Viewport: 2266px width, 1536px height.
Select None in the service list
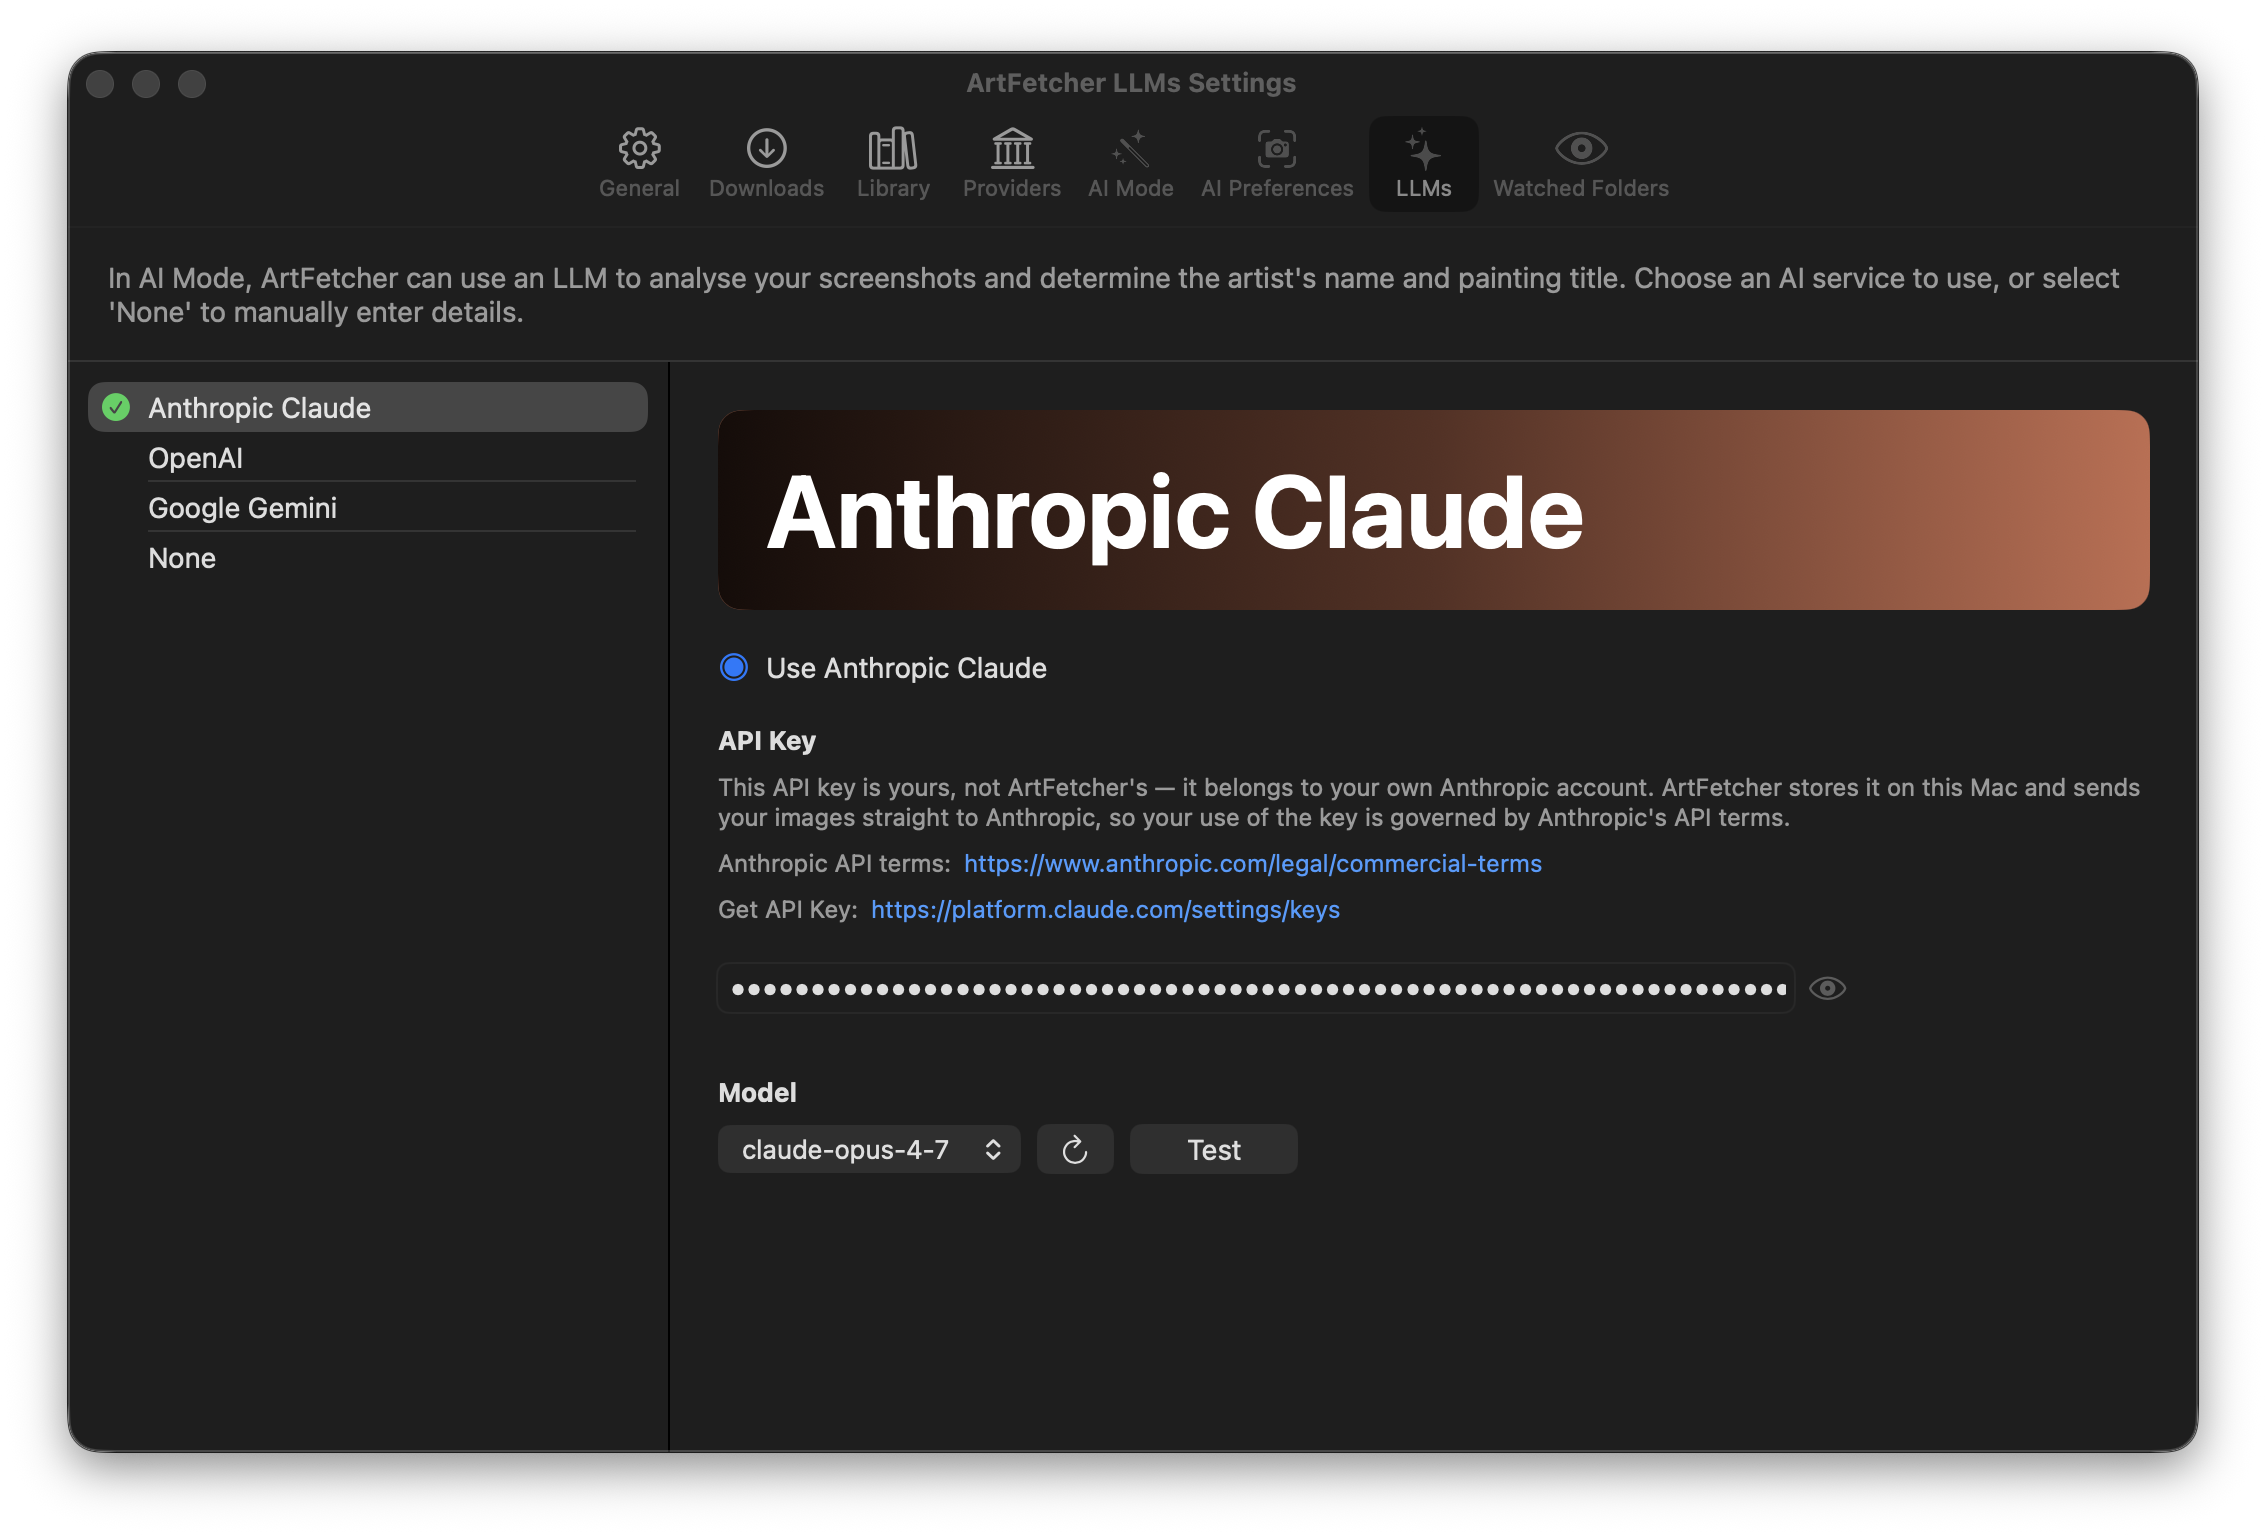(x=368, y=558)
